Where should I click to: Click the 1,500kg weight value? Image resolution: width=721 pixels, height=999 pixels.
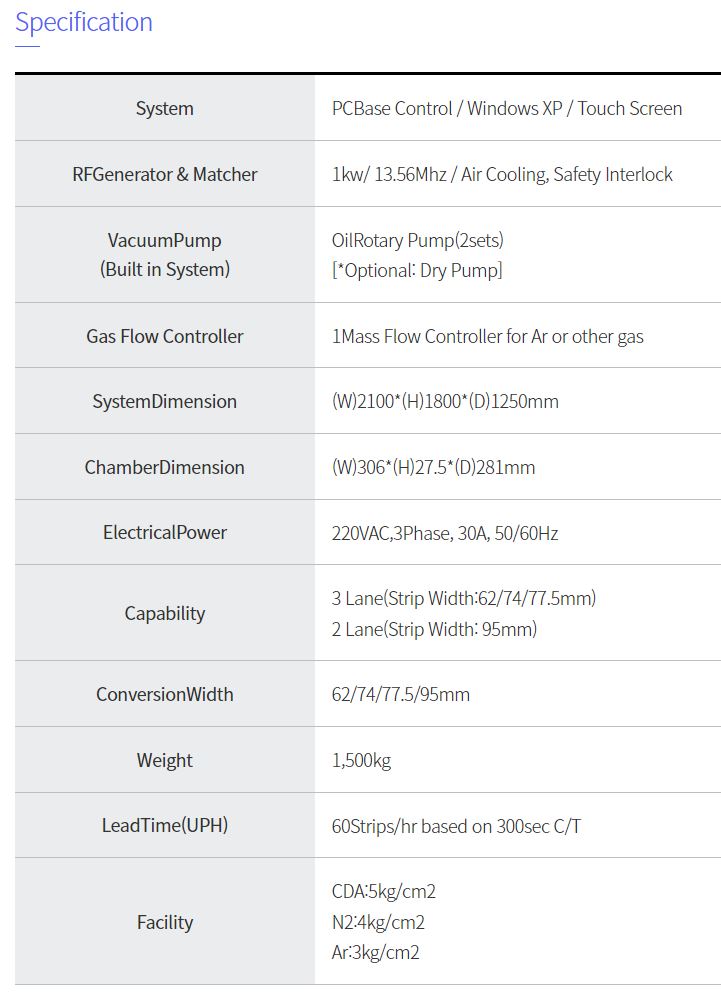pyautogui.click(x=362, y=760)
